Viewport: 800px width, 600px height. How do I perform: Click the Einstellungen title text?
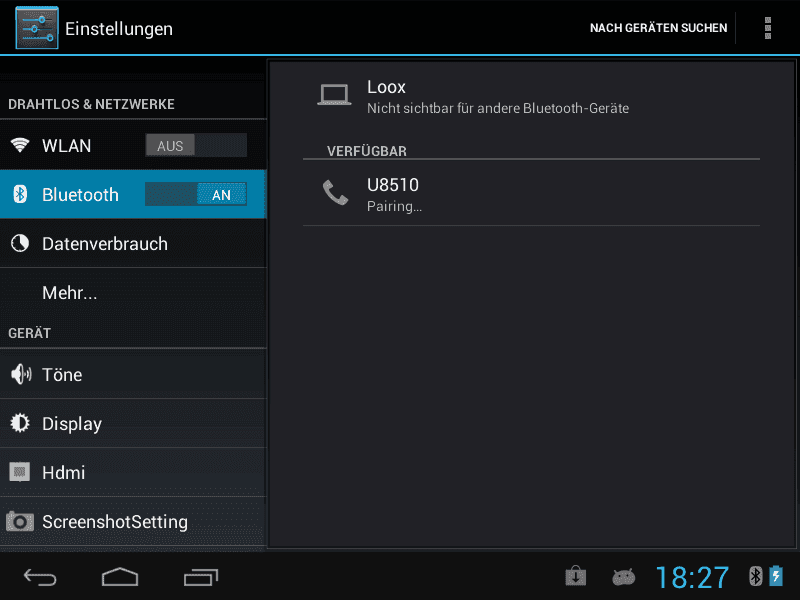coord(119,29)
